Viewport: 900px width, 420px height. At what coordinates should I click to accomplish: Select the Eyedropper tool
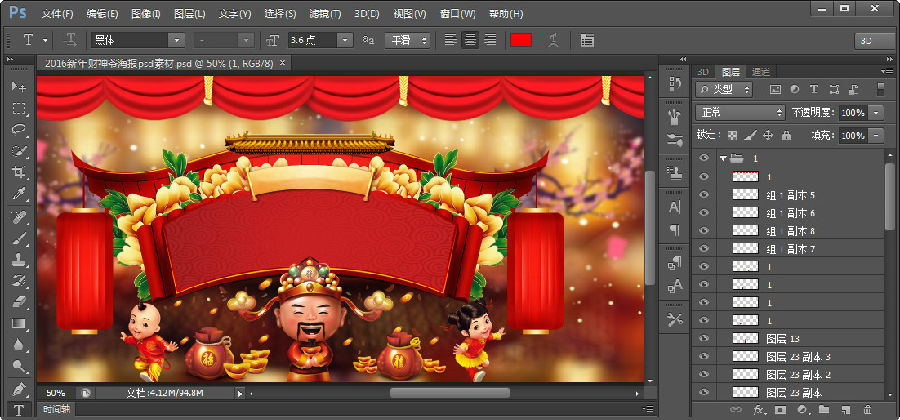[18, 194]
